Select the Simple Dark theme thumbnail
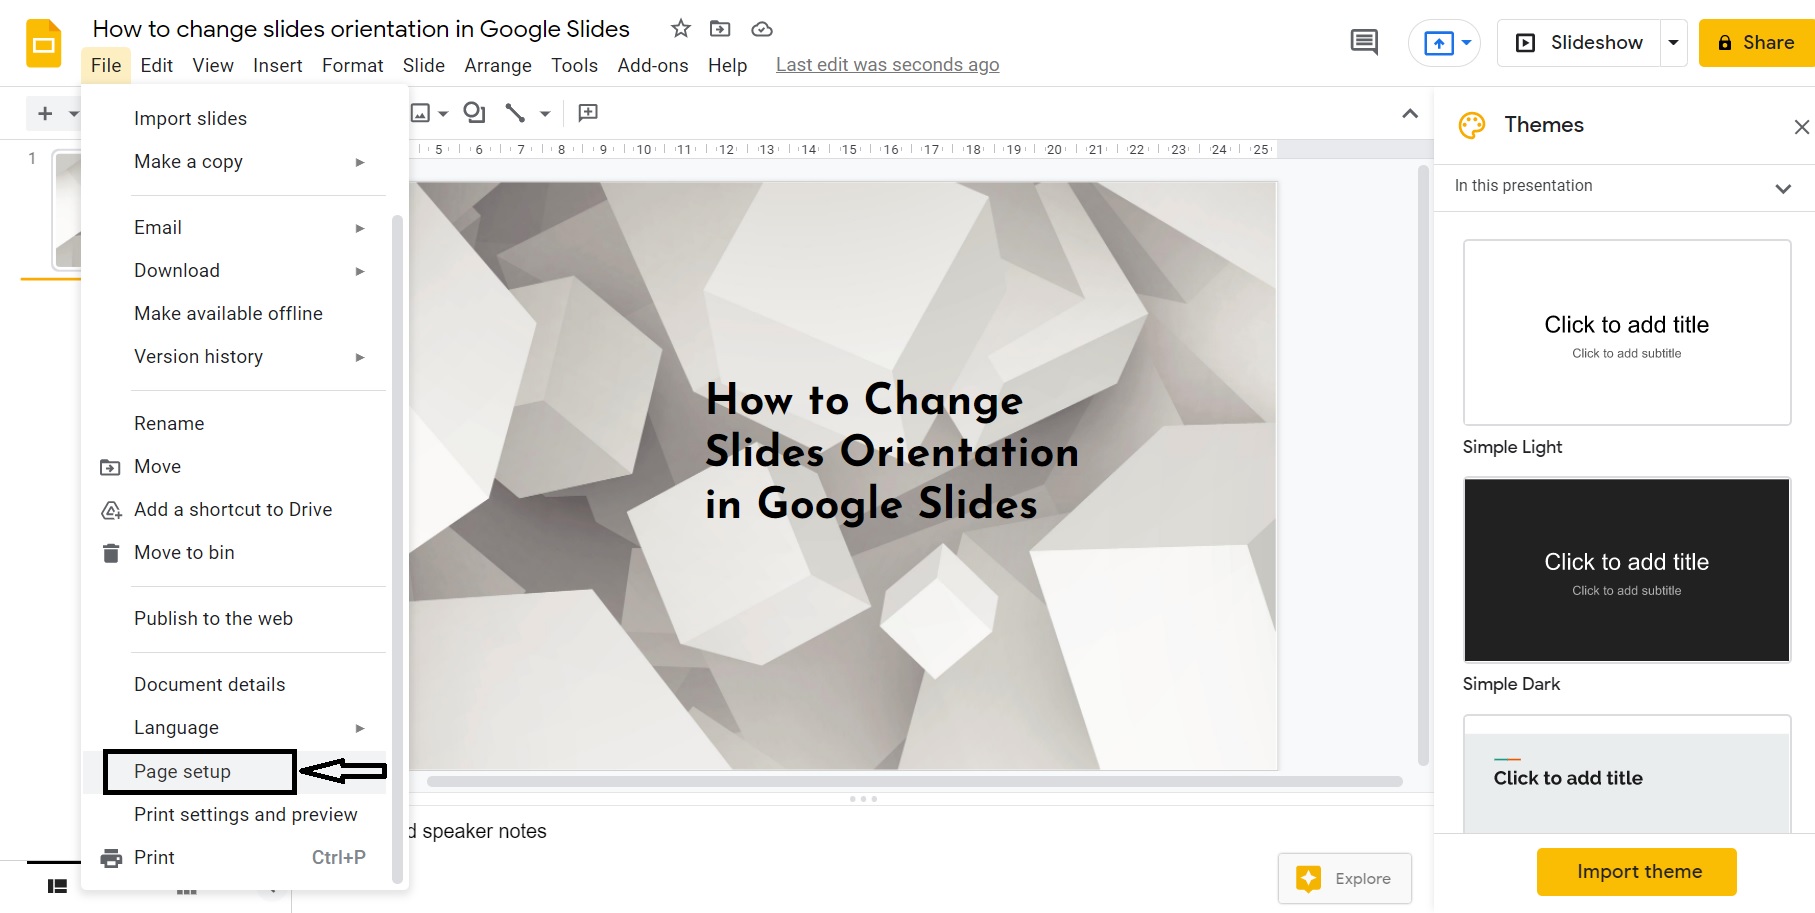Viewport: 1815px width, 913px height. click(x=1627, y=570)
